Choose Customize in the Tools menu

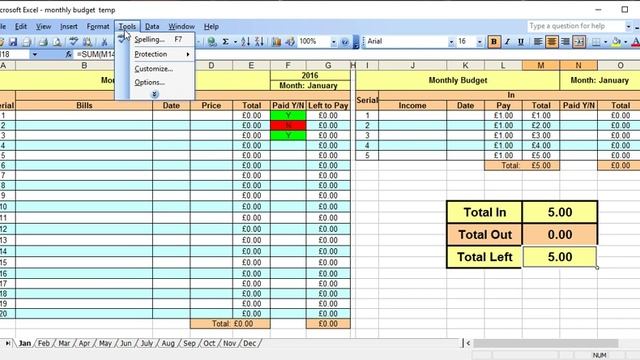coord(162,69)
